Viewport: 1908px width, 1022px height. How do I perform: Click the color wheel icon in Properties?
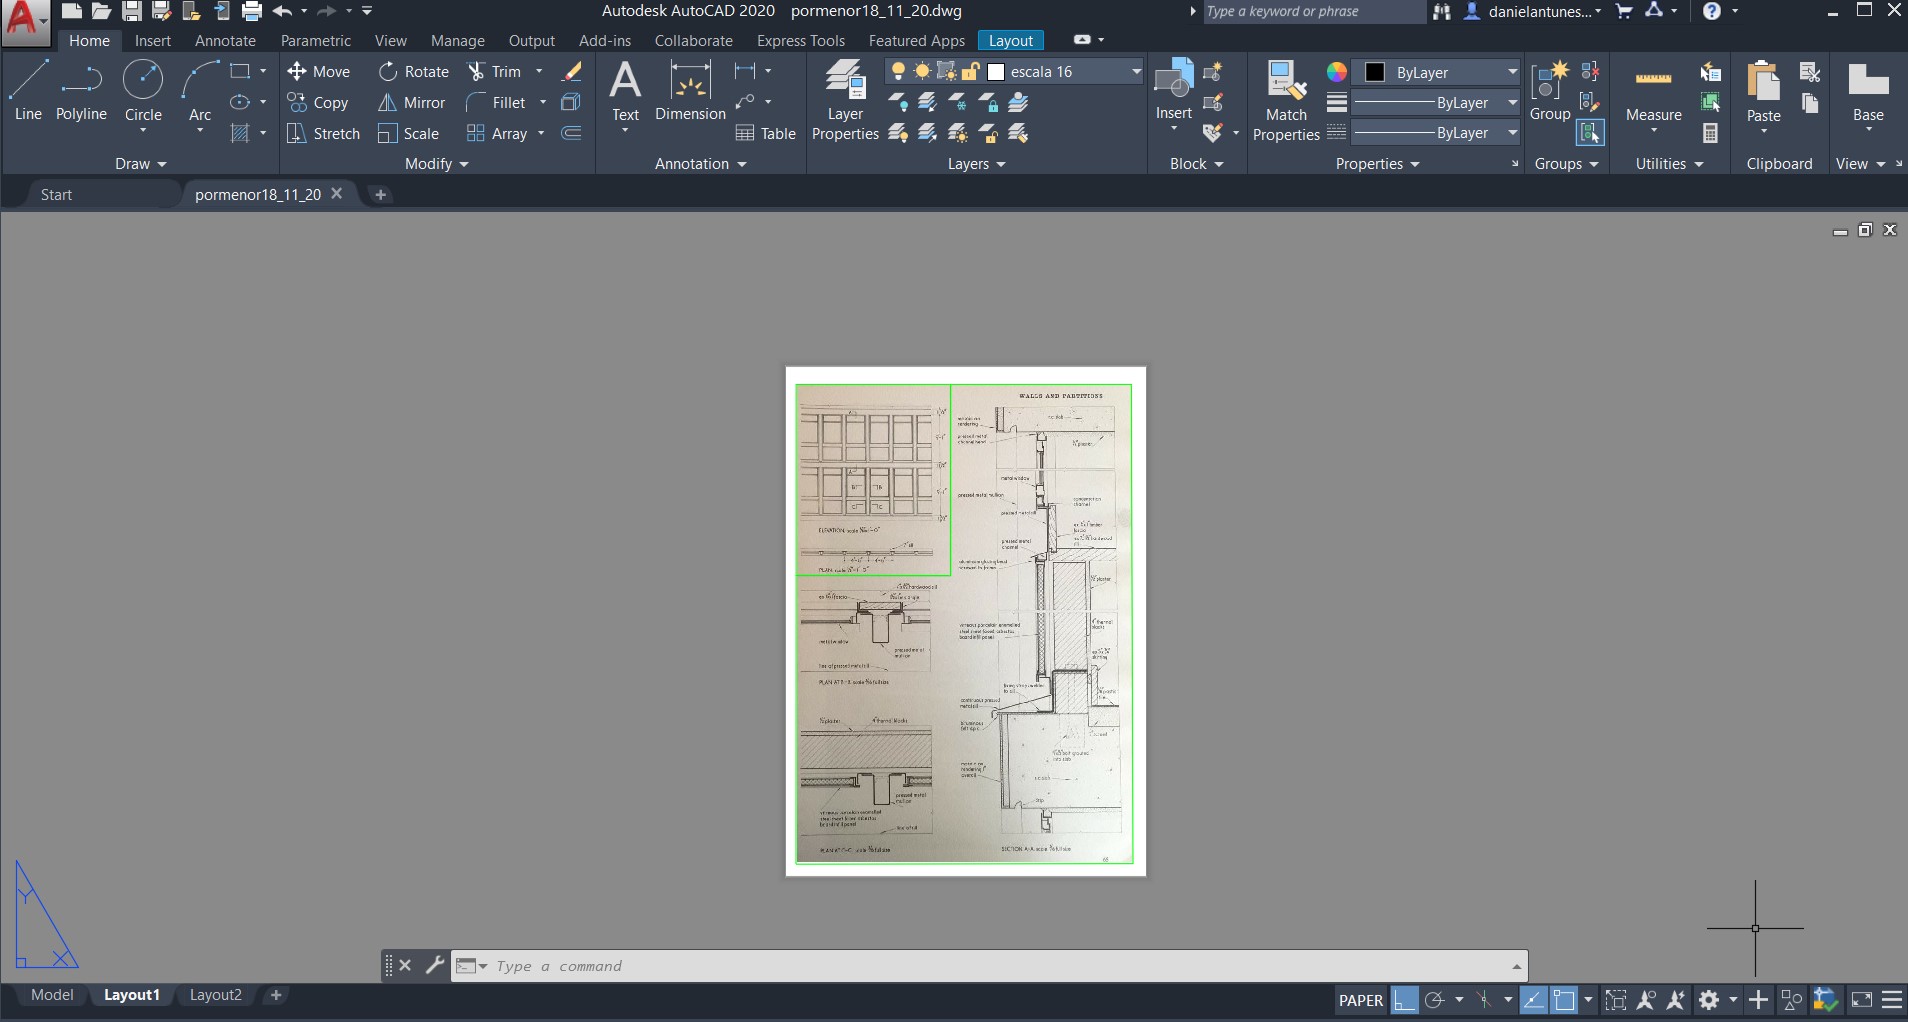tap(1337, 71)
